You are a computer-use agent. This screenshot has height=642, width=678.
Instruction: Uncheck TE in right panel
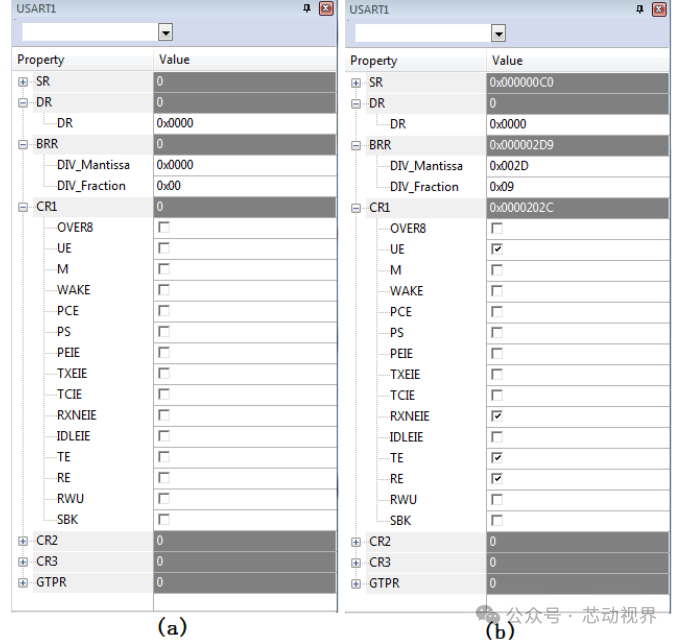tap(497, 457)
